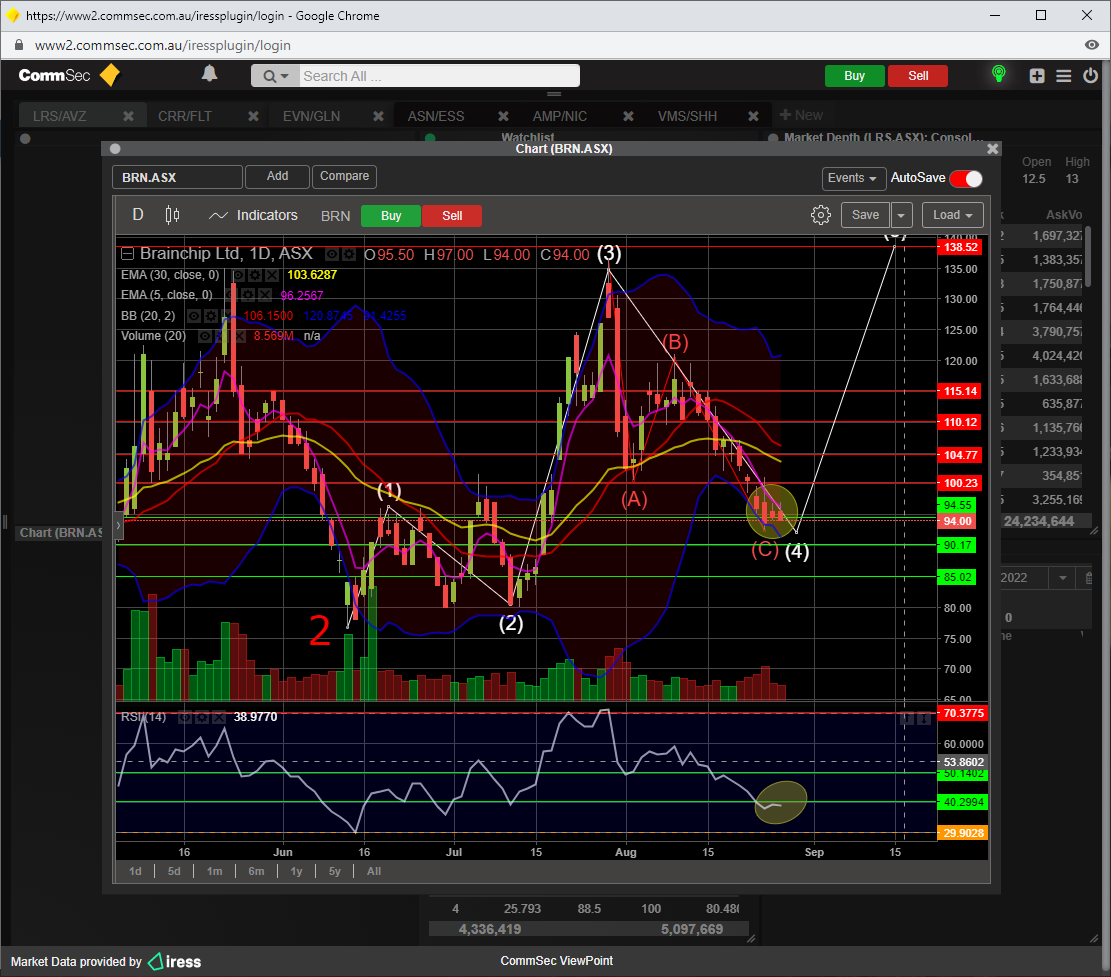This screenshot has width=1111, height=977.
Task: Select the 6m time range
Action: [x=256, y=871]
